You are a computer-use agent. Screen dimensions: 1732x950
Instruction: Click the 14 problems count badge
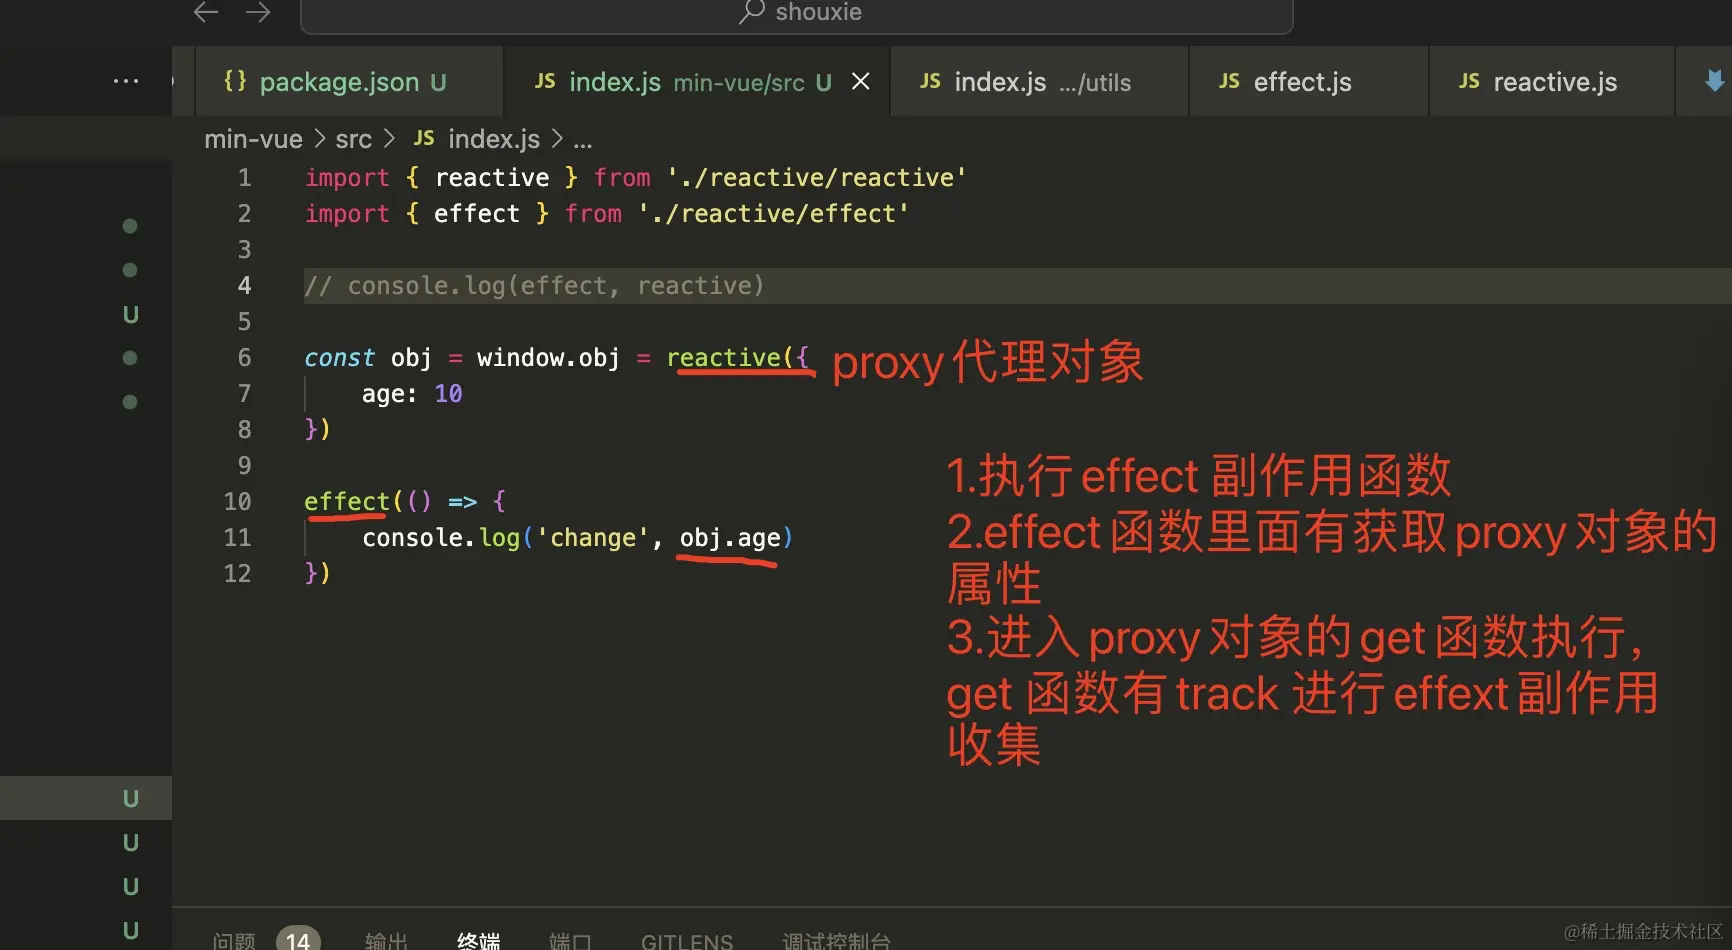pyautogui.click(x=298, y=940)
